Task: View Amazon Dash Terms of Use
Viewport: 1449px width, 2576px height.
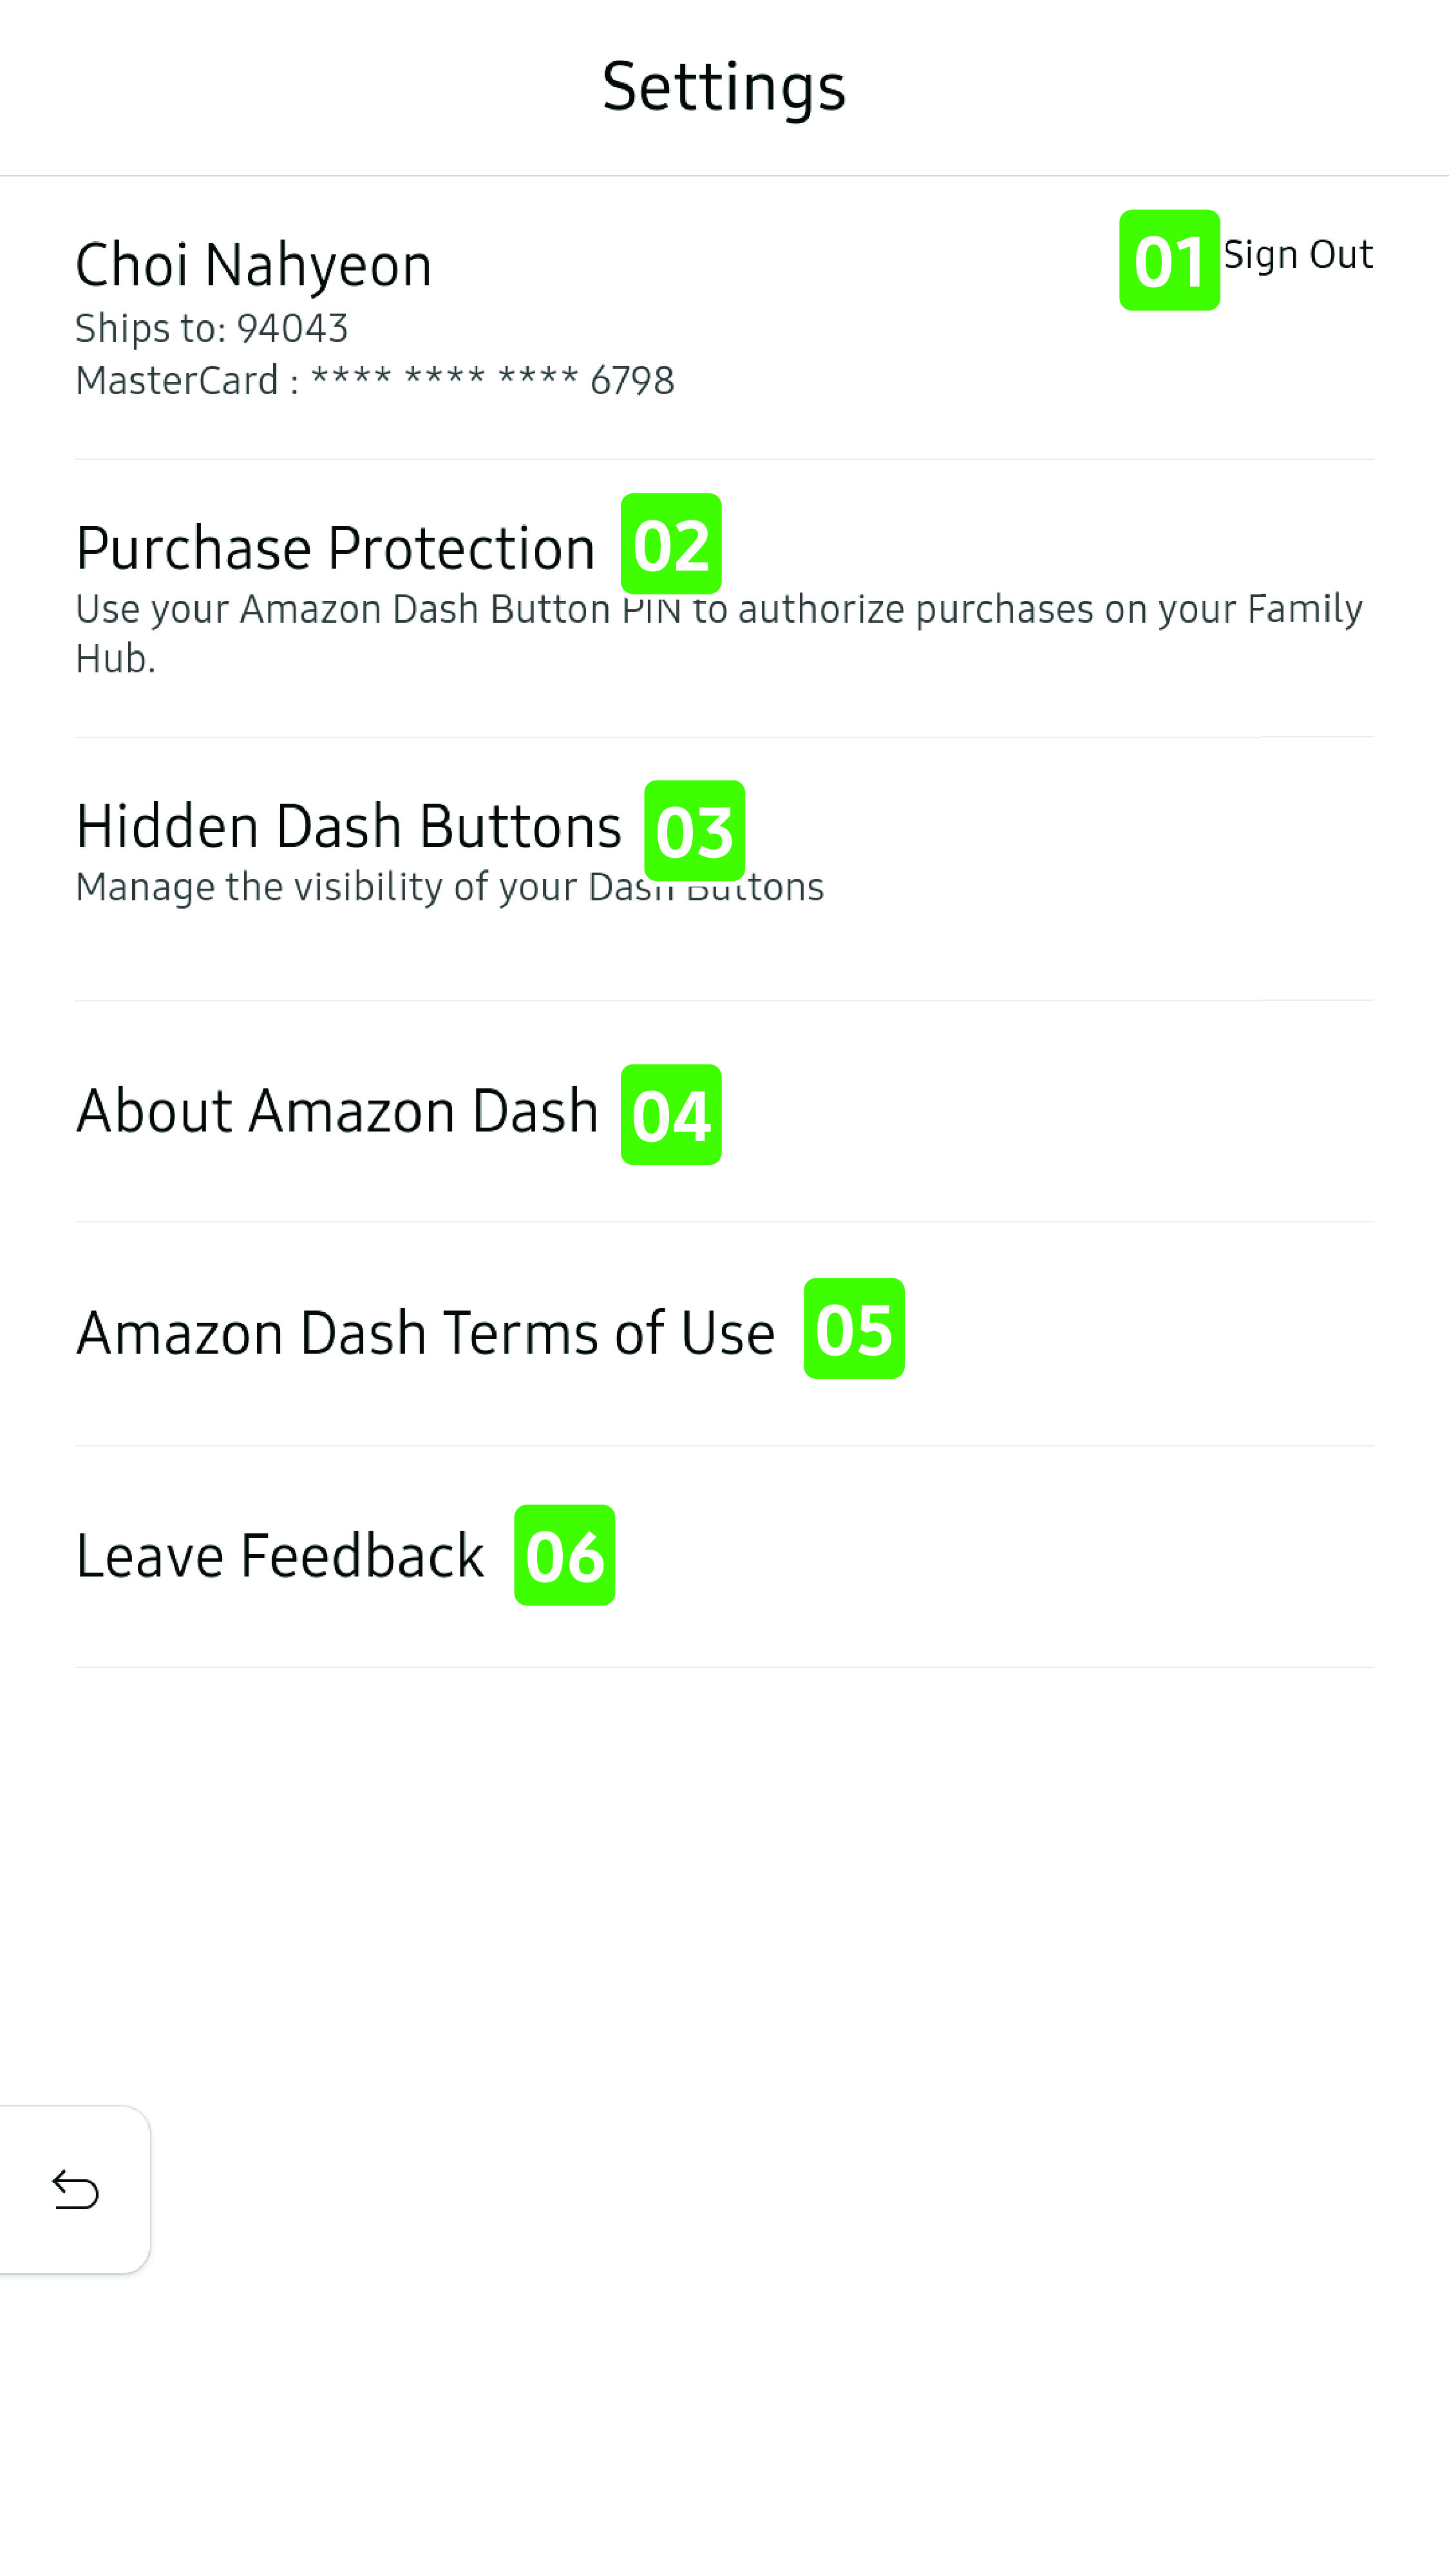Action: pos(425,1333)
